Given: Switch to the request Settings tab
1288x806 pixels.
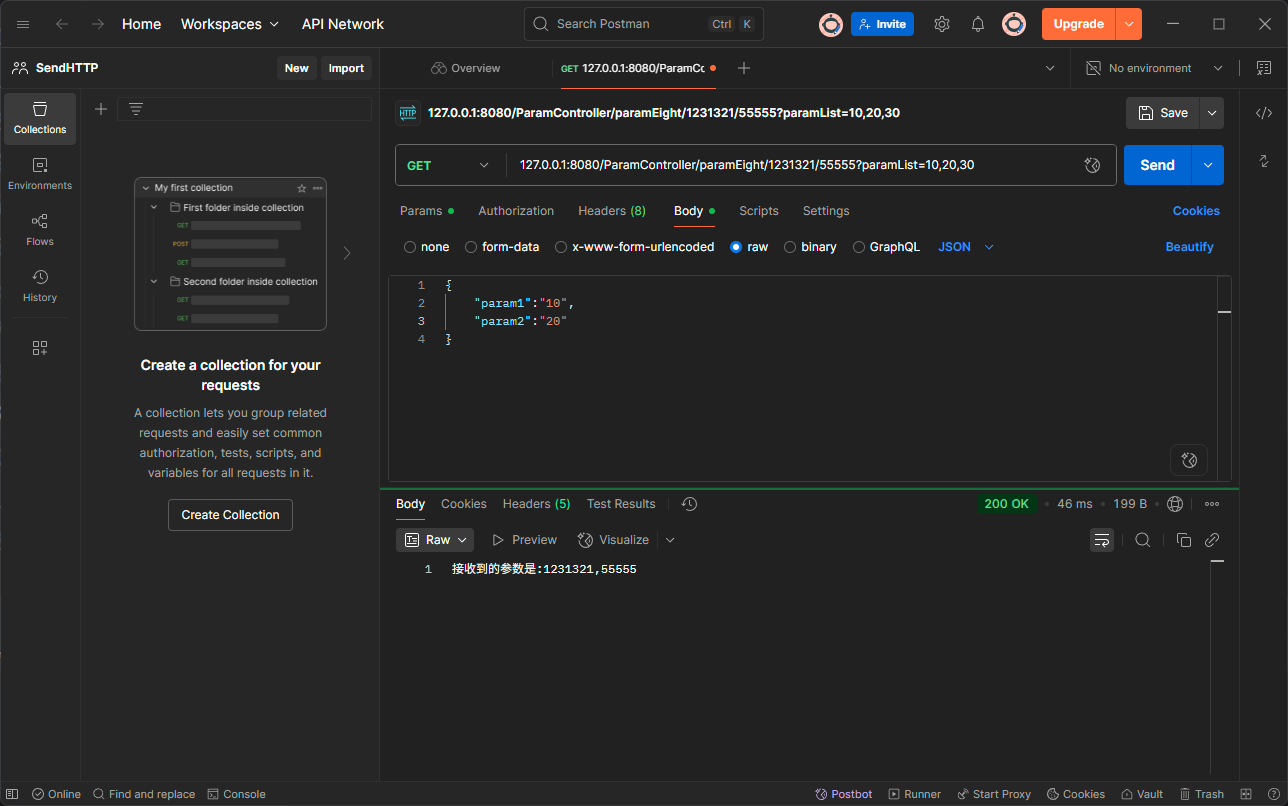Looking at the screenshot, I should coord(826,211).
